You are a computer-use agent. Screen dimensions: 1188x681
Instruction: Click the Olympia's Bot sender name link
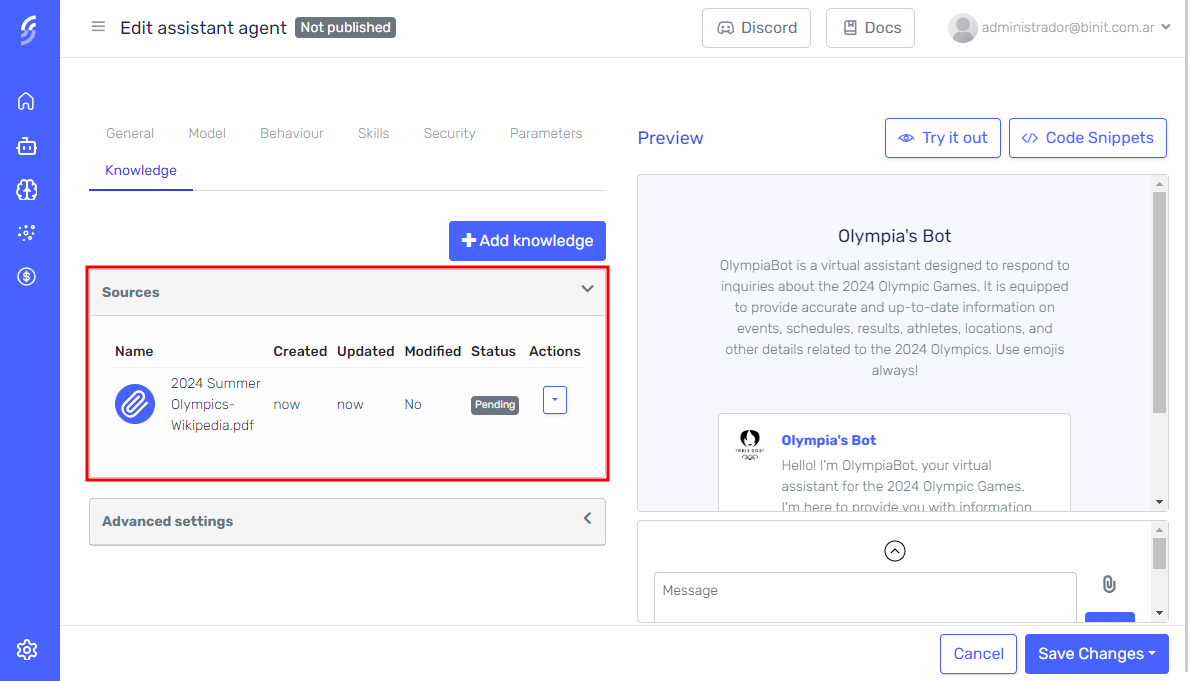point(828,440)
